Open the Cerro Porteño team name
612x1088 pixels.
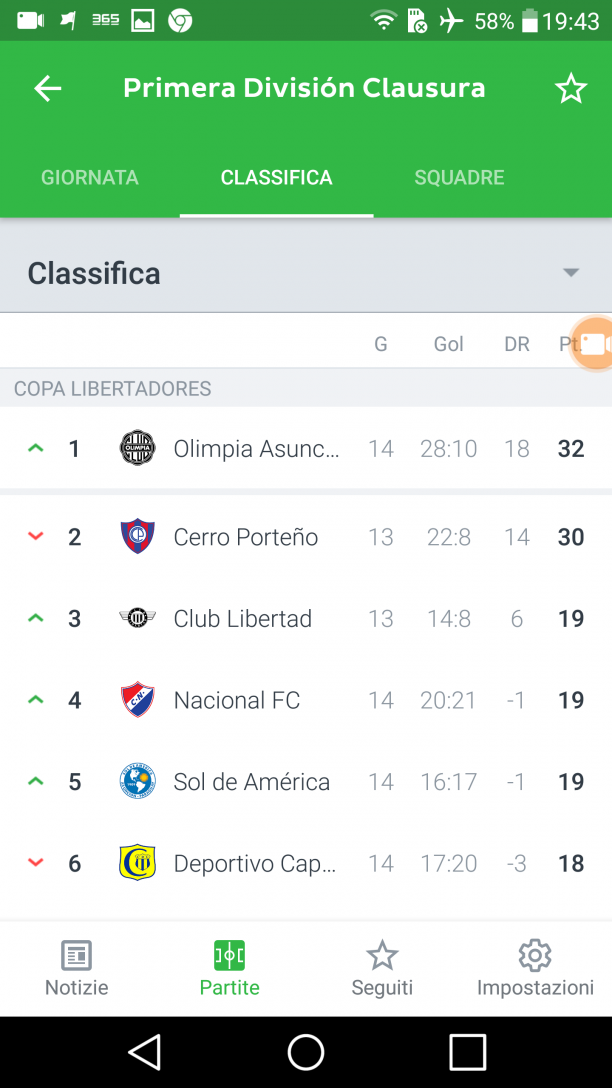(x=246, y=537)
